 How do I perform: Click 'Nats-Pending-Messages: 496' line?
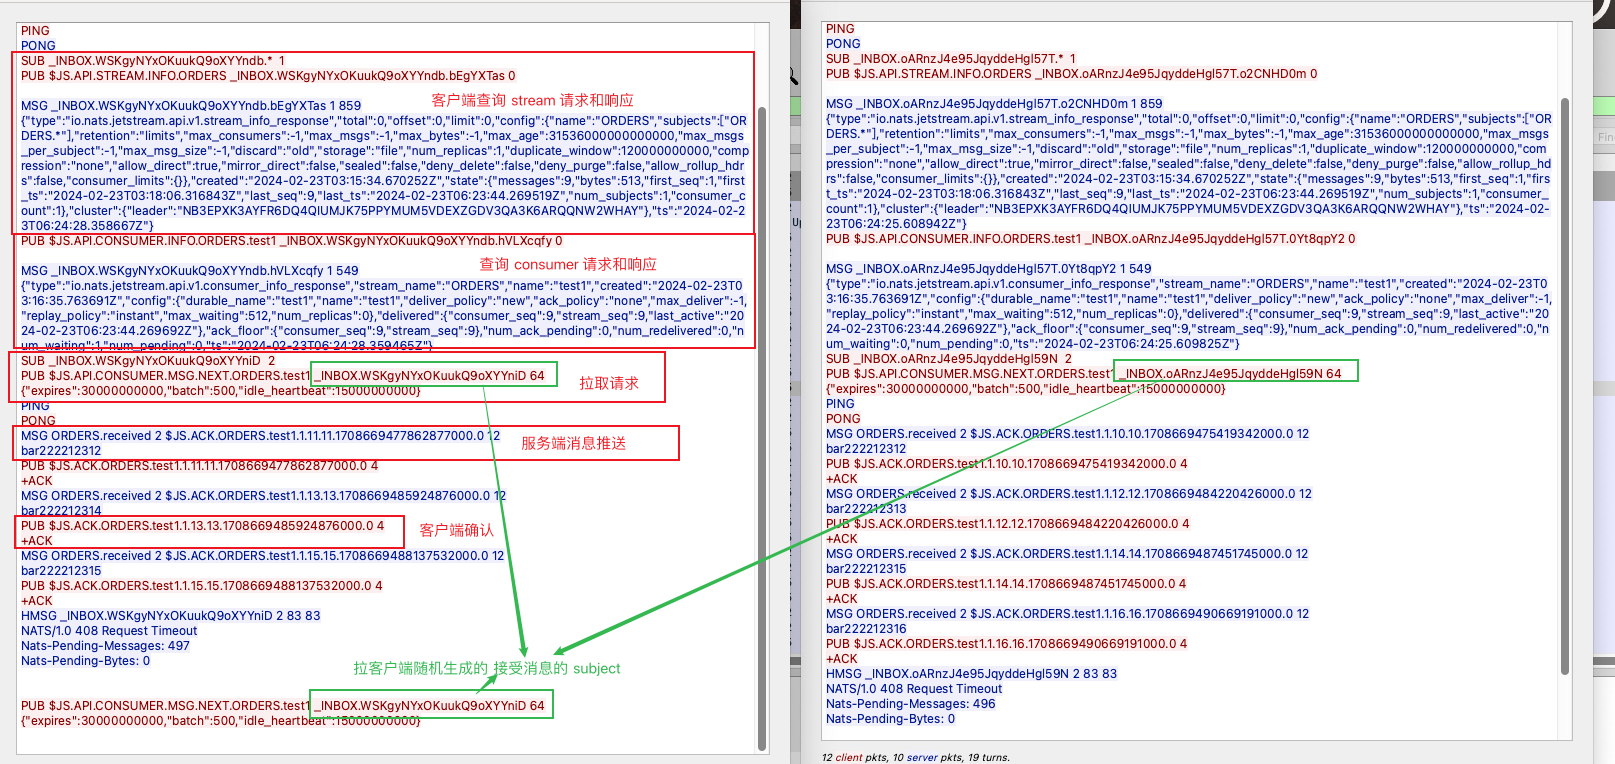[910, 704]
